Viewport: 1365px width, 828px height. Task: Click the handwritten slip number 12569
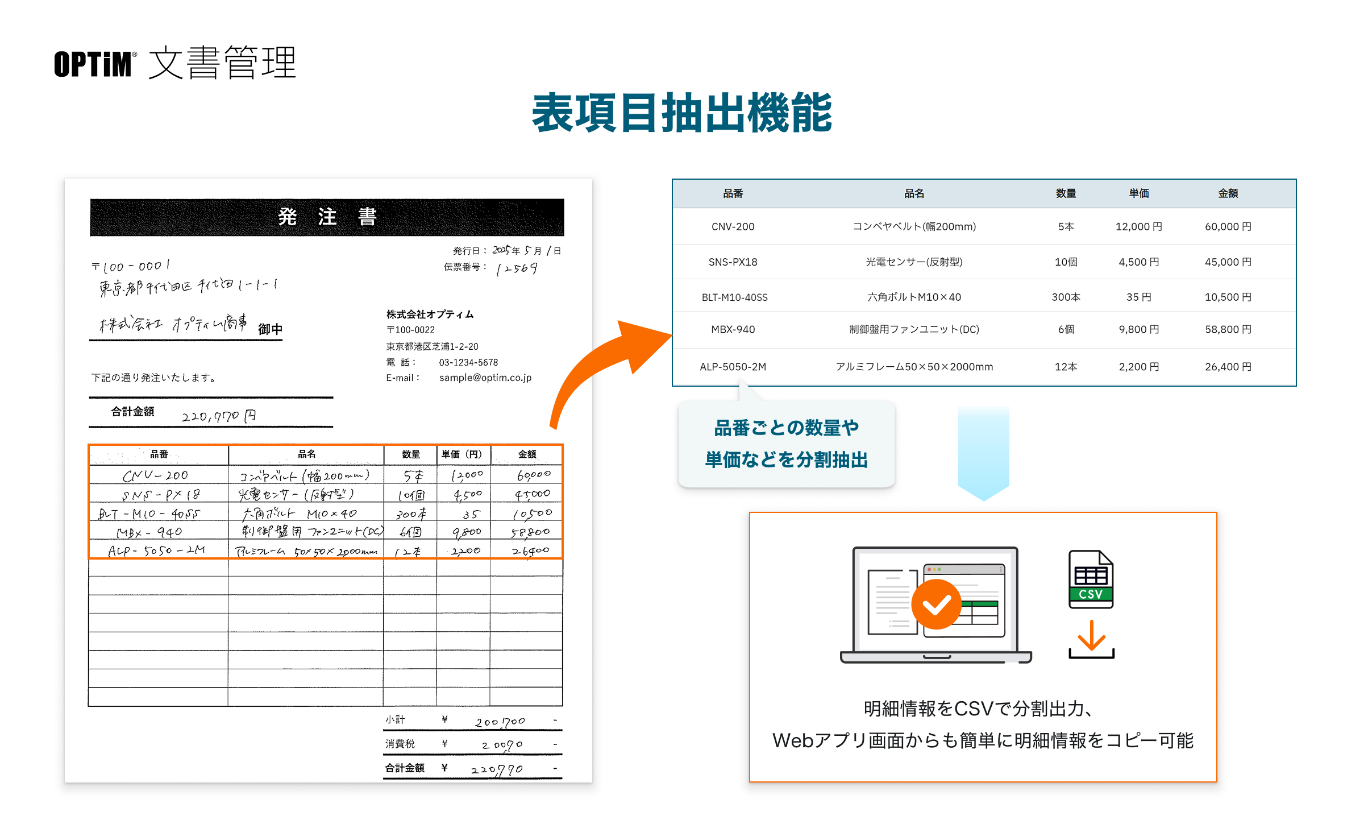pyautogui.click(x=517, y=268)
